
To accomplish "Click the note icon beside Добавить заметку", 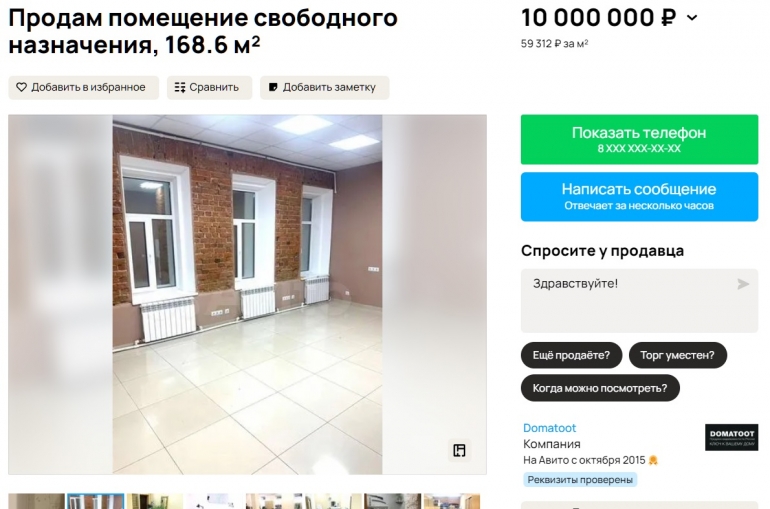I will 273,87.
